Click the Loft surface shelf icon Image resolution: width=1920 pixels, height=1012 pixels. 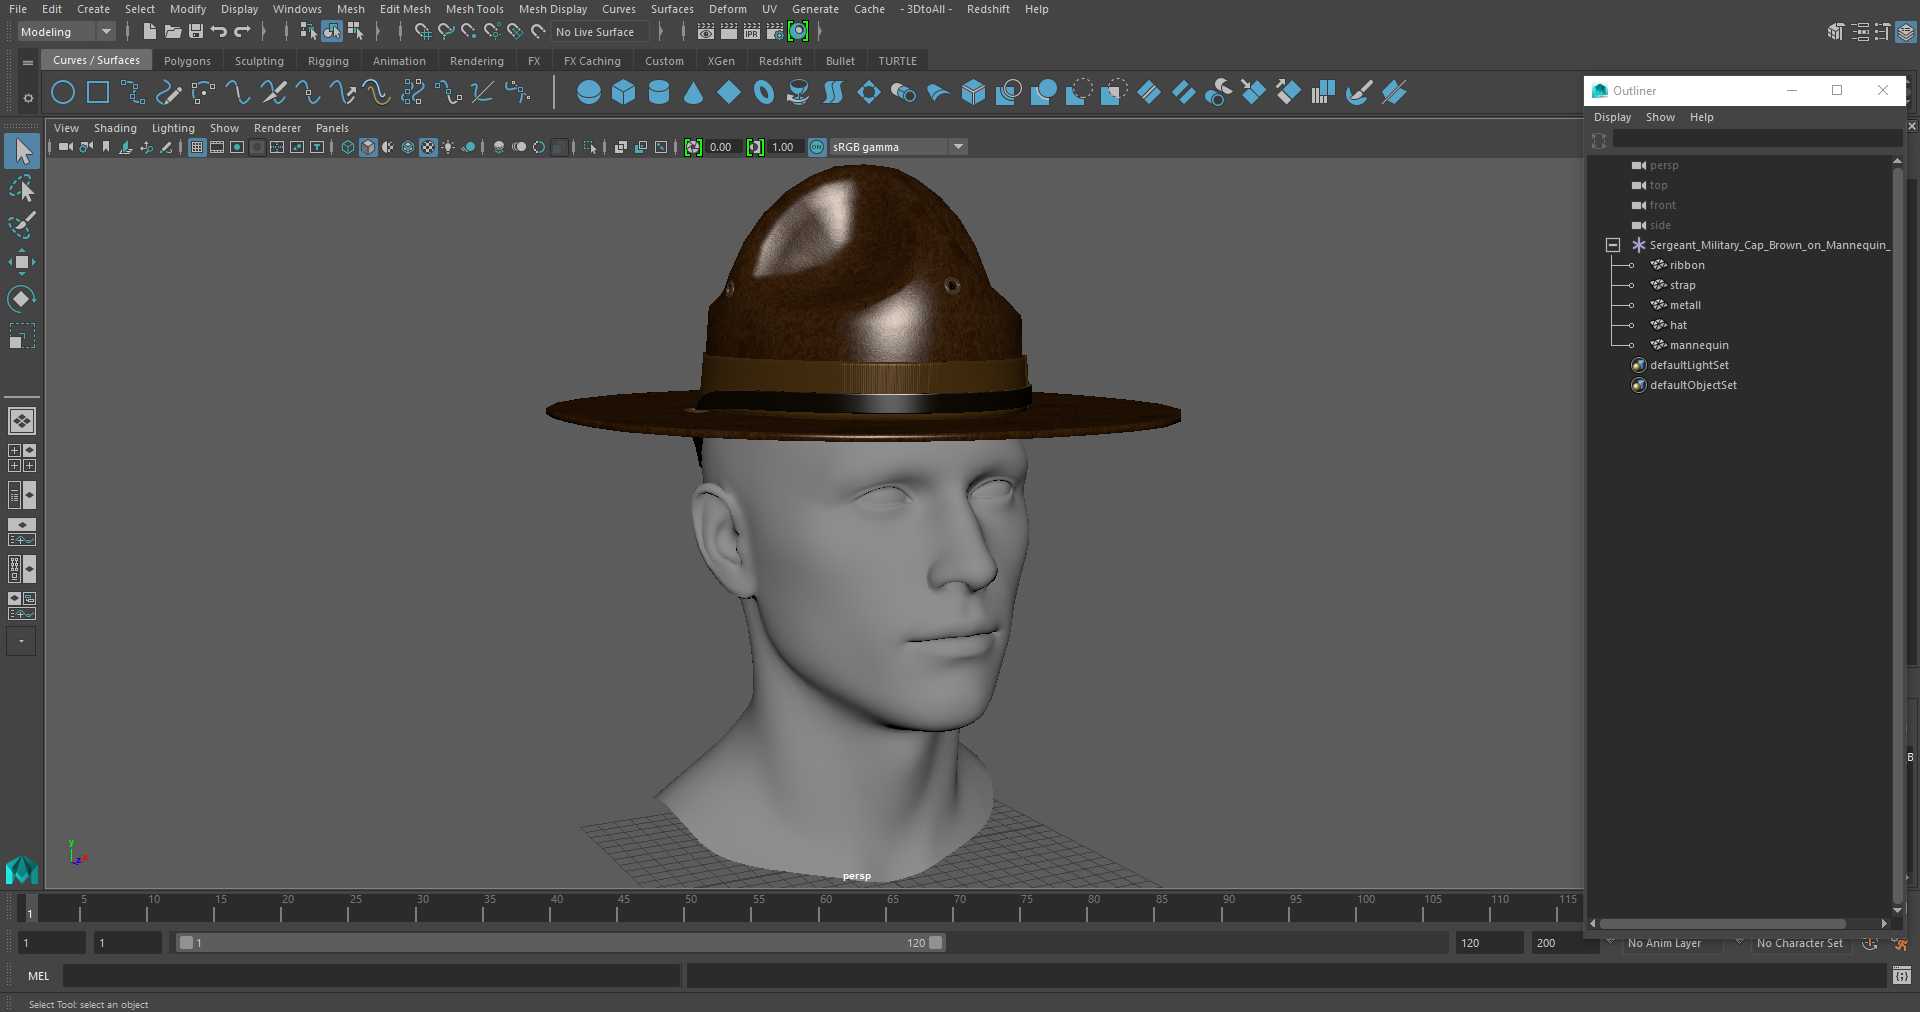(833, 93)
